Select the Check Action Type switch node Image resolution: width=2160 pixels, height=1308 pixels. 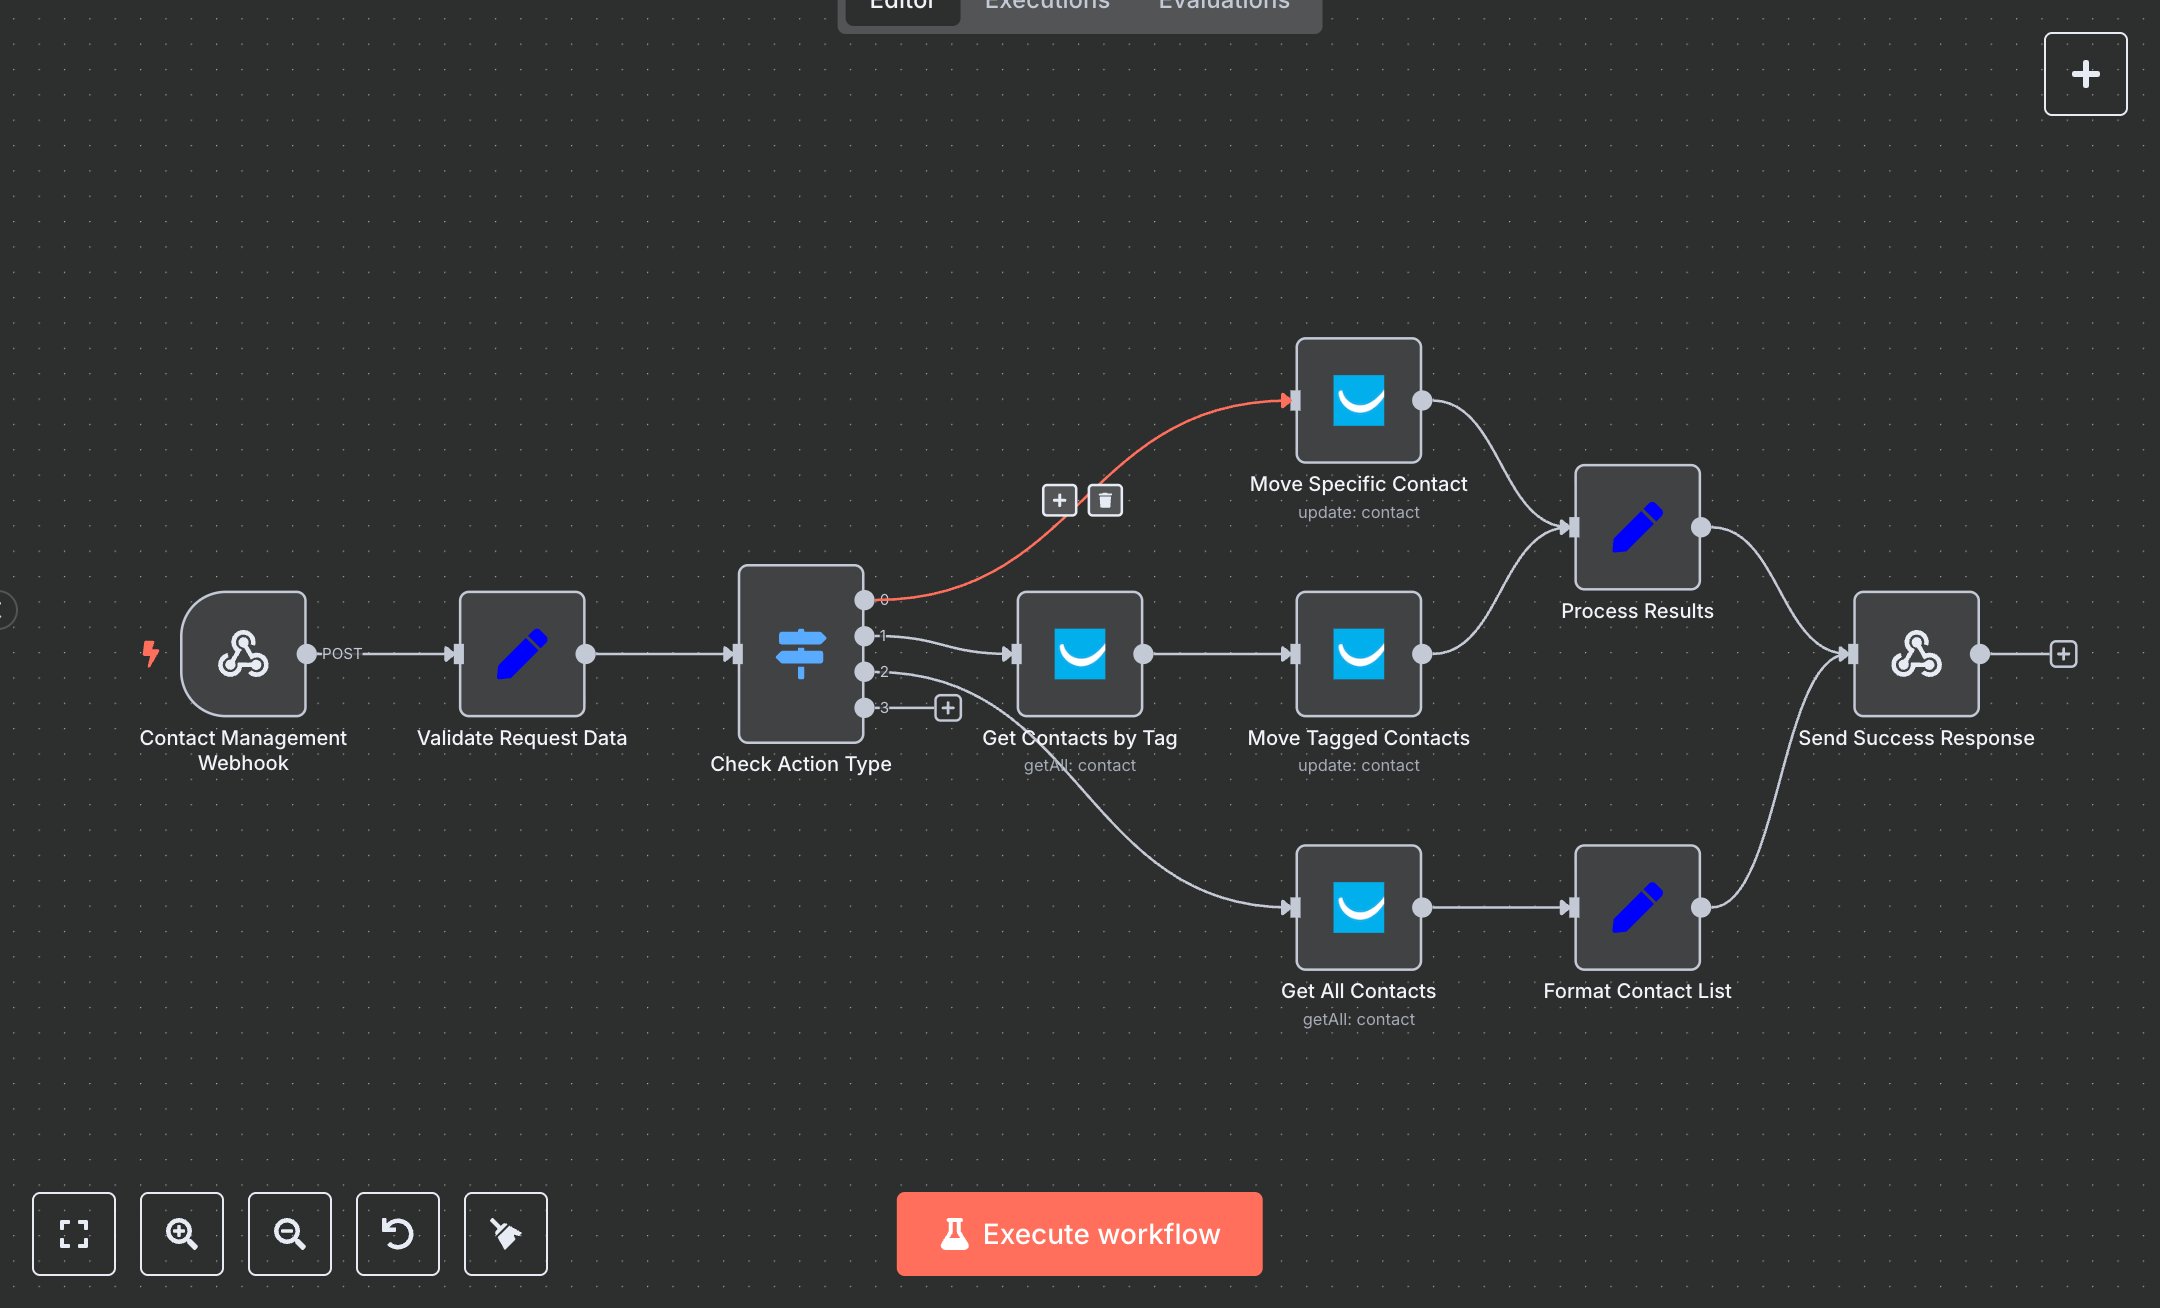coord(800,654)
